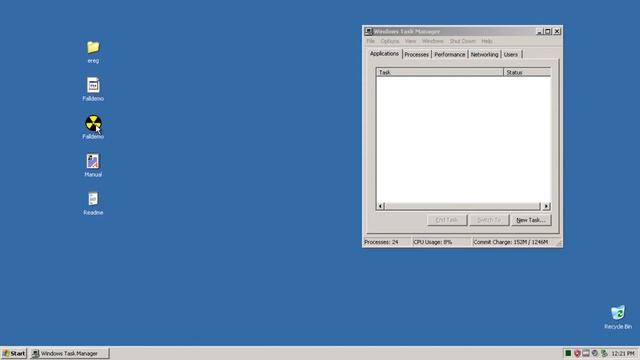Image resolution: width=640 pixels, height=360 pixels.
Task: Click the taskbar clock
Action: (623, 353)
